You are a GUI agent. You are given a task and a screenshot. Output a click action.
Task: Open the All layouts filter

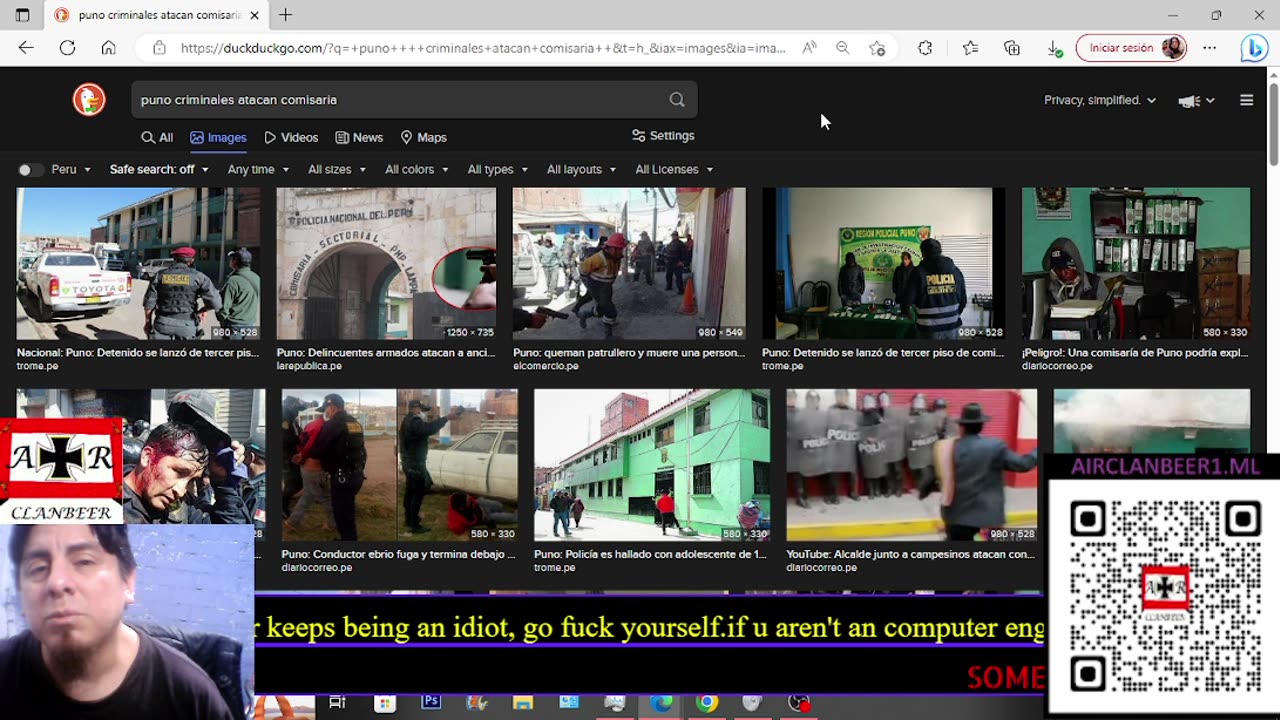click(581, 170)
